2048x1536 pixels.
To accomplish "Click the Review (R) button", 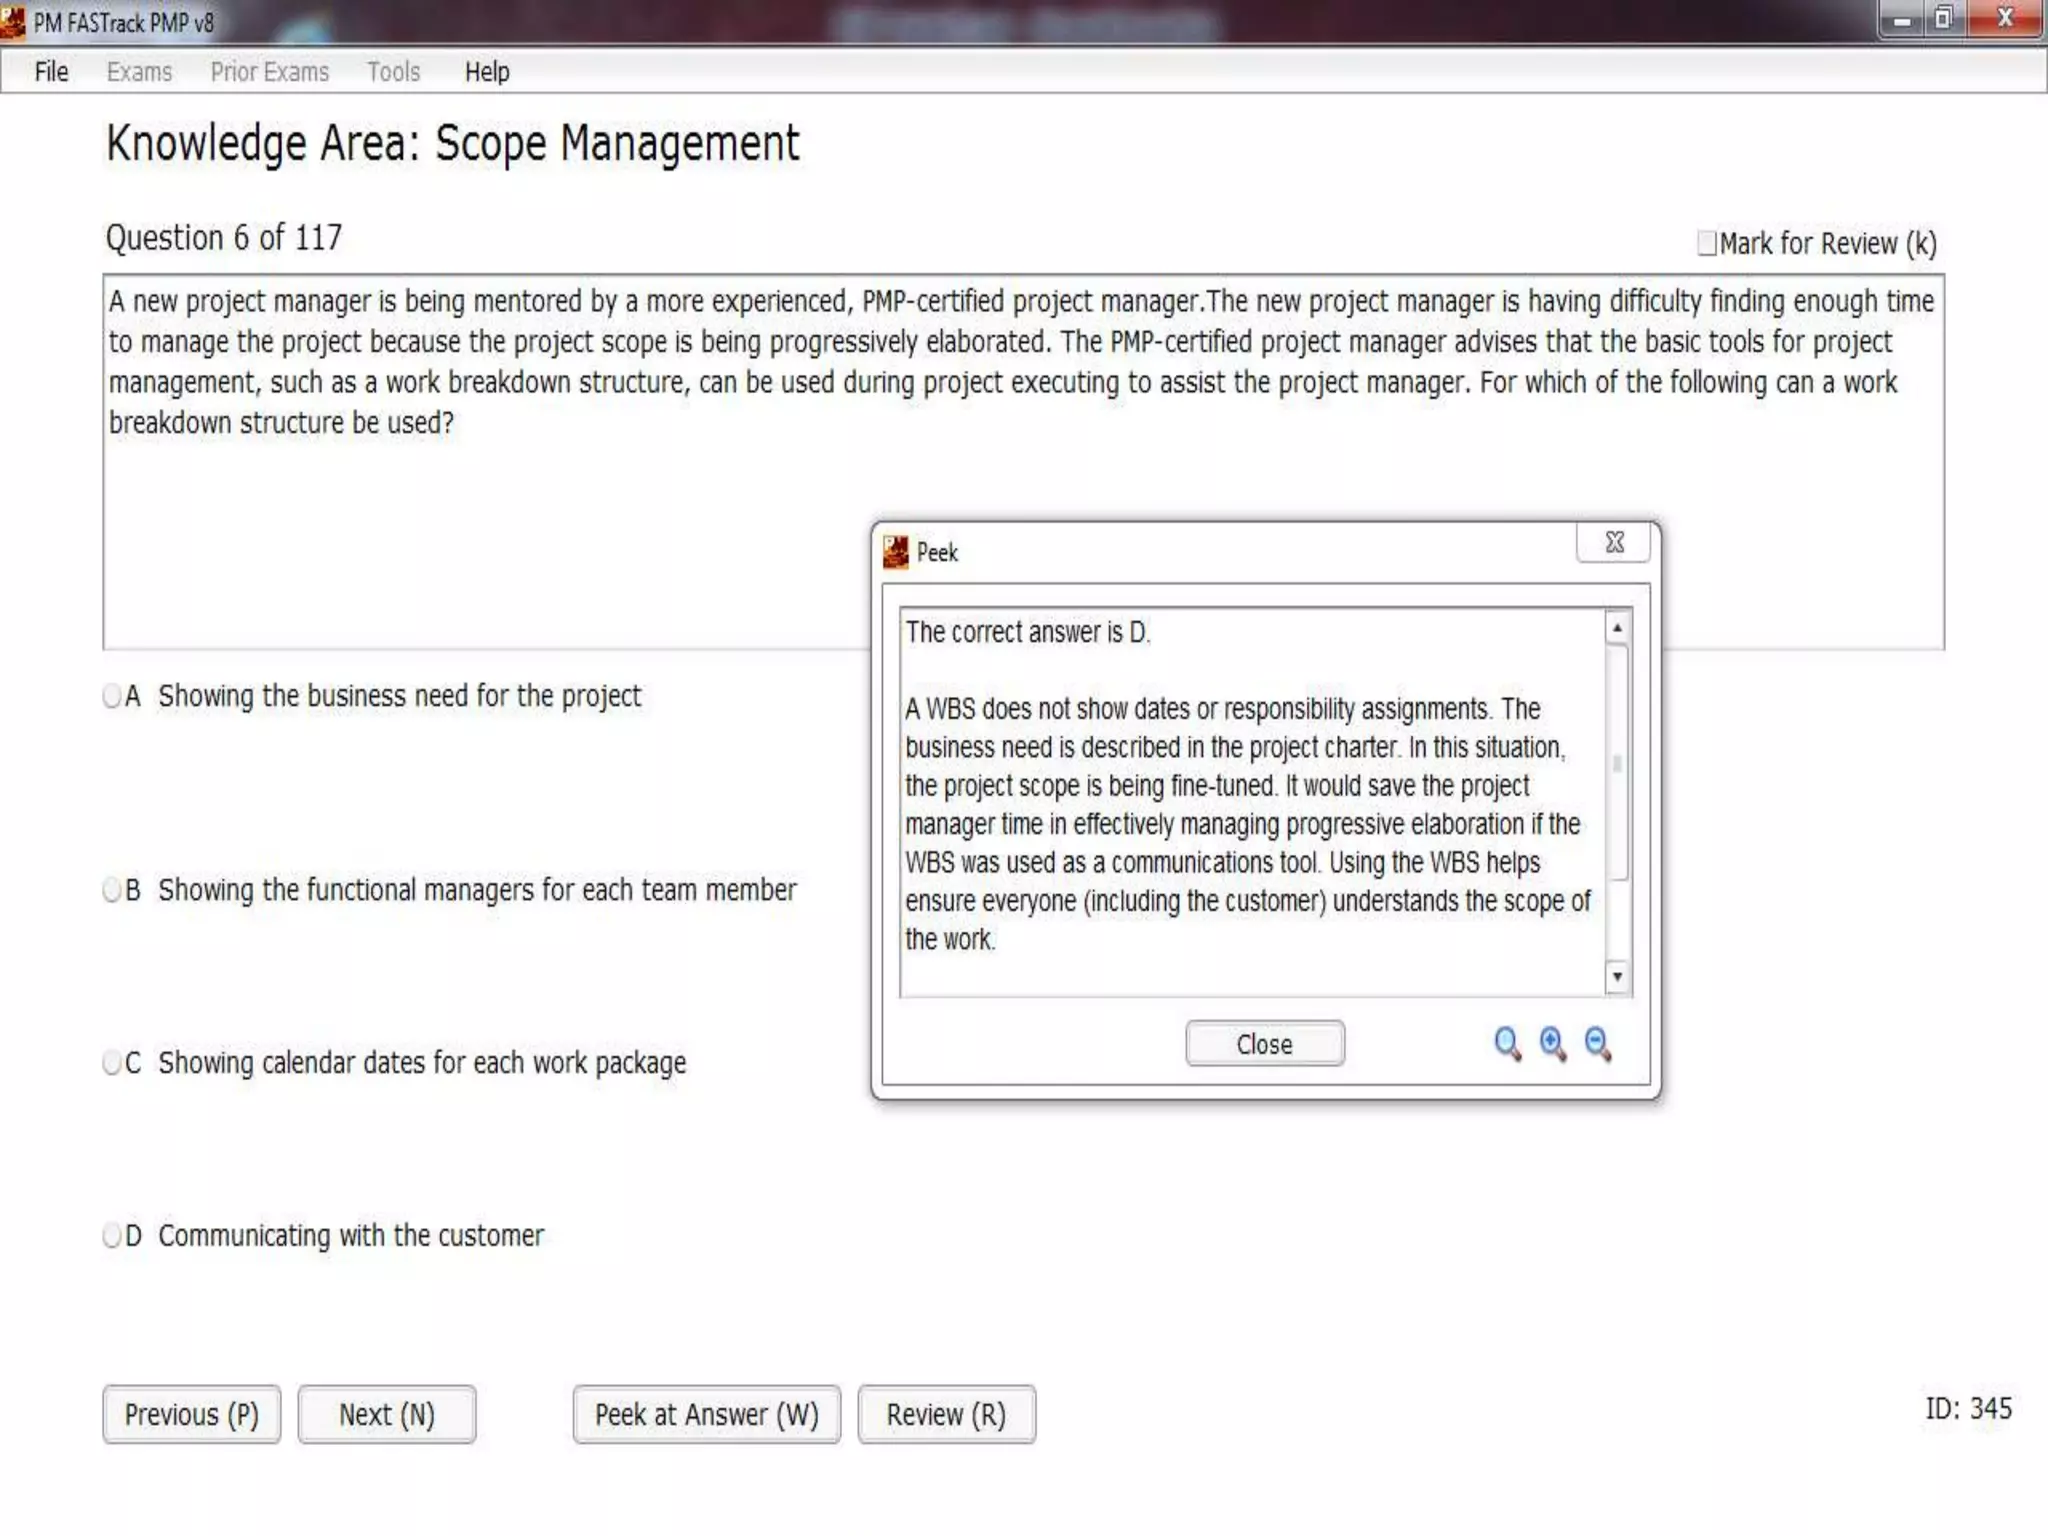I will (946, 1414).
